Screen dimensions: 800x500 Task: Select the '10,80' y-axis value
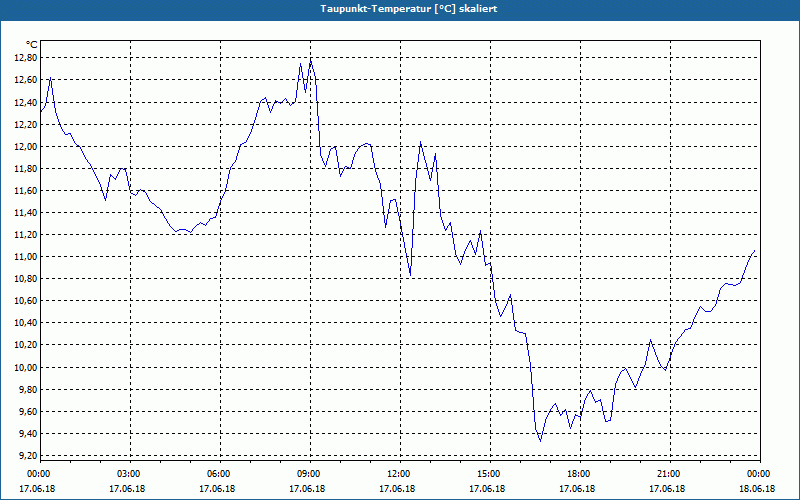tap(27, 279)
